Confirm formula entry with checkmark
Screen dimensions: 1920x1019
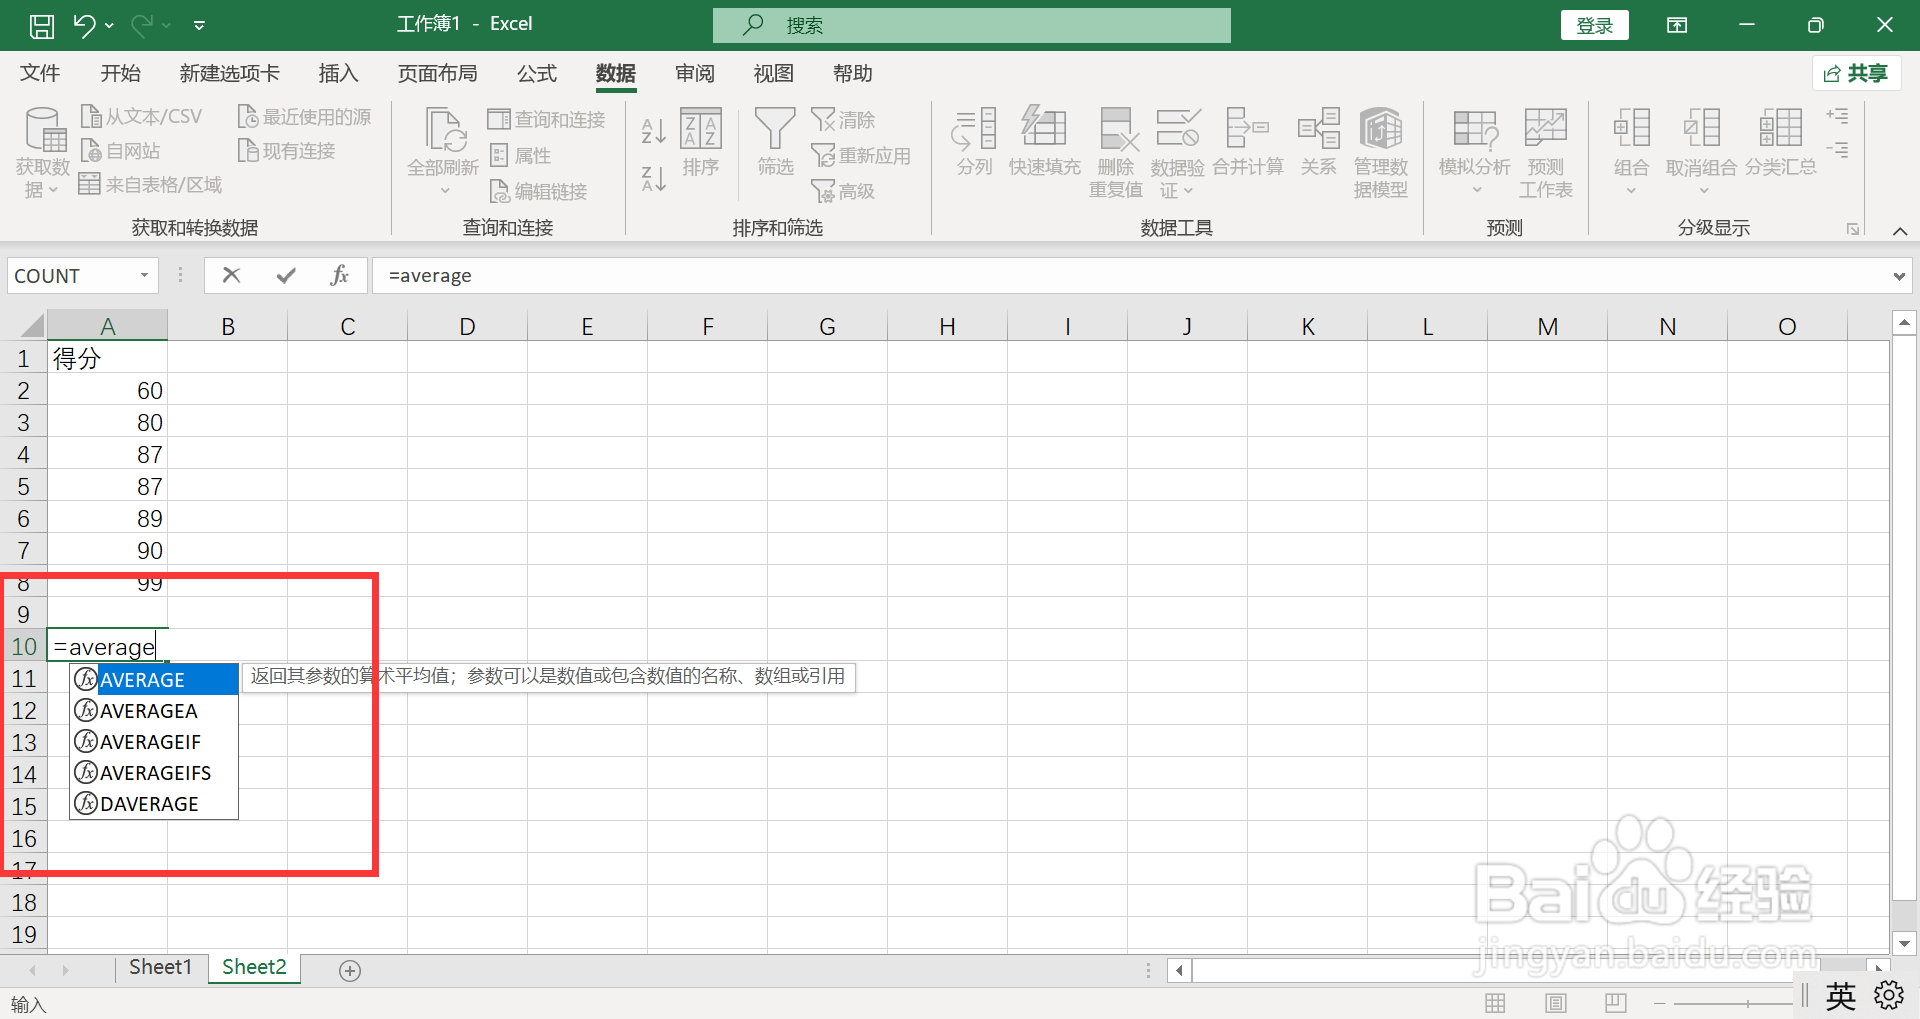tap(286, 275)
